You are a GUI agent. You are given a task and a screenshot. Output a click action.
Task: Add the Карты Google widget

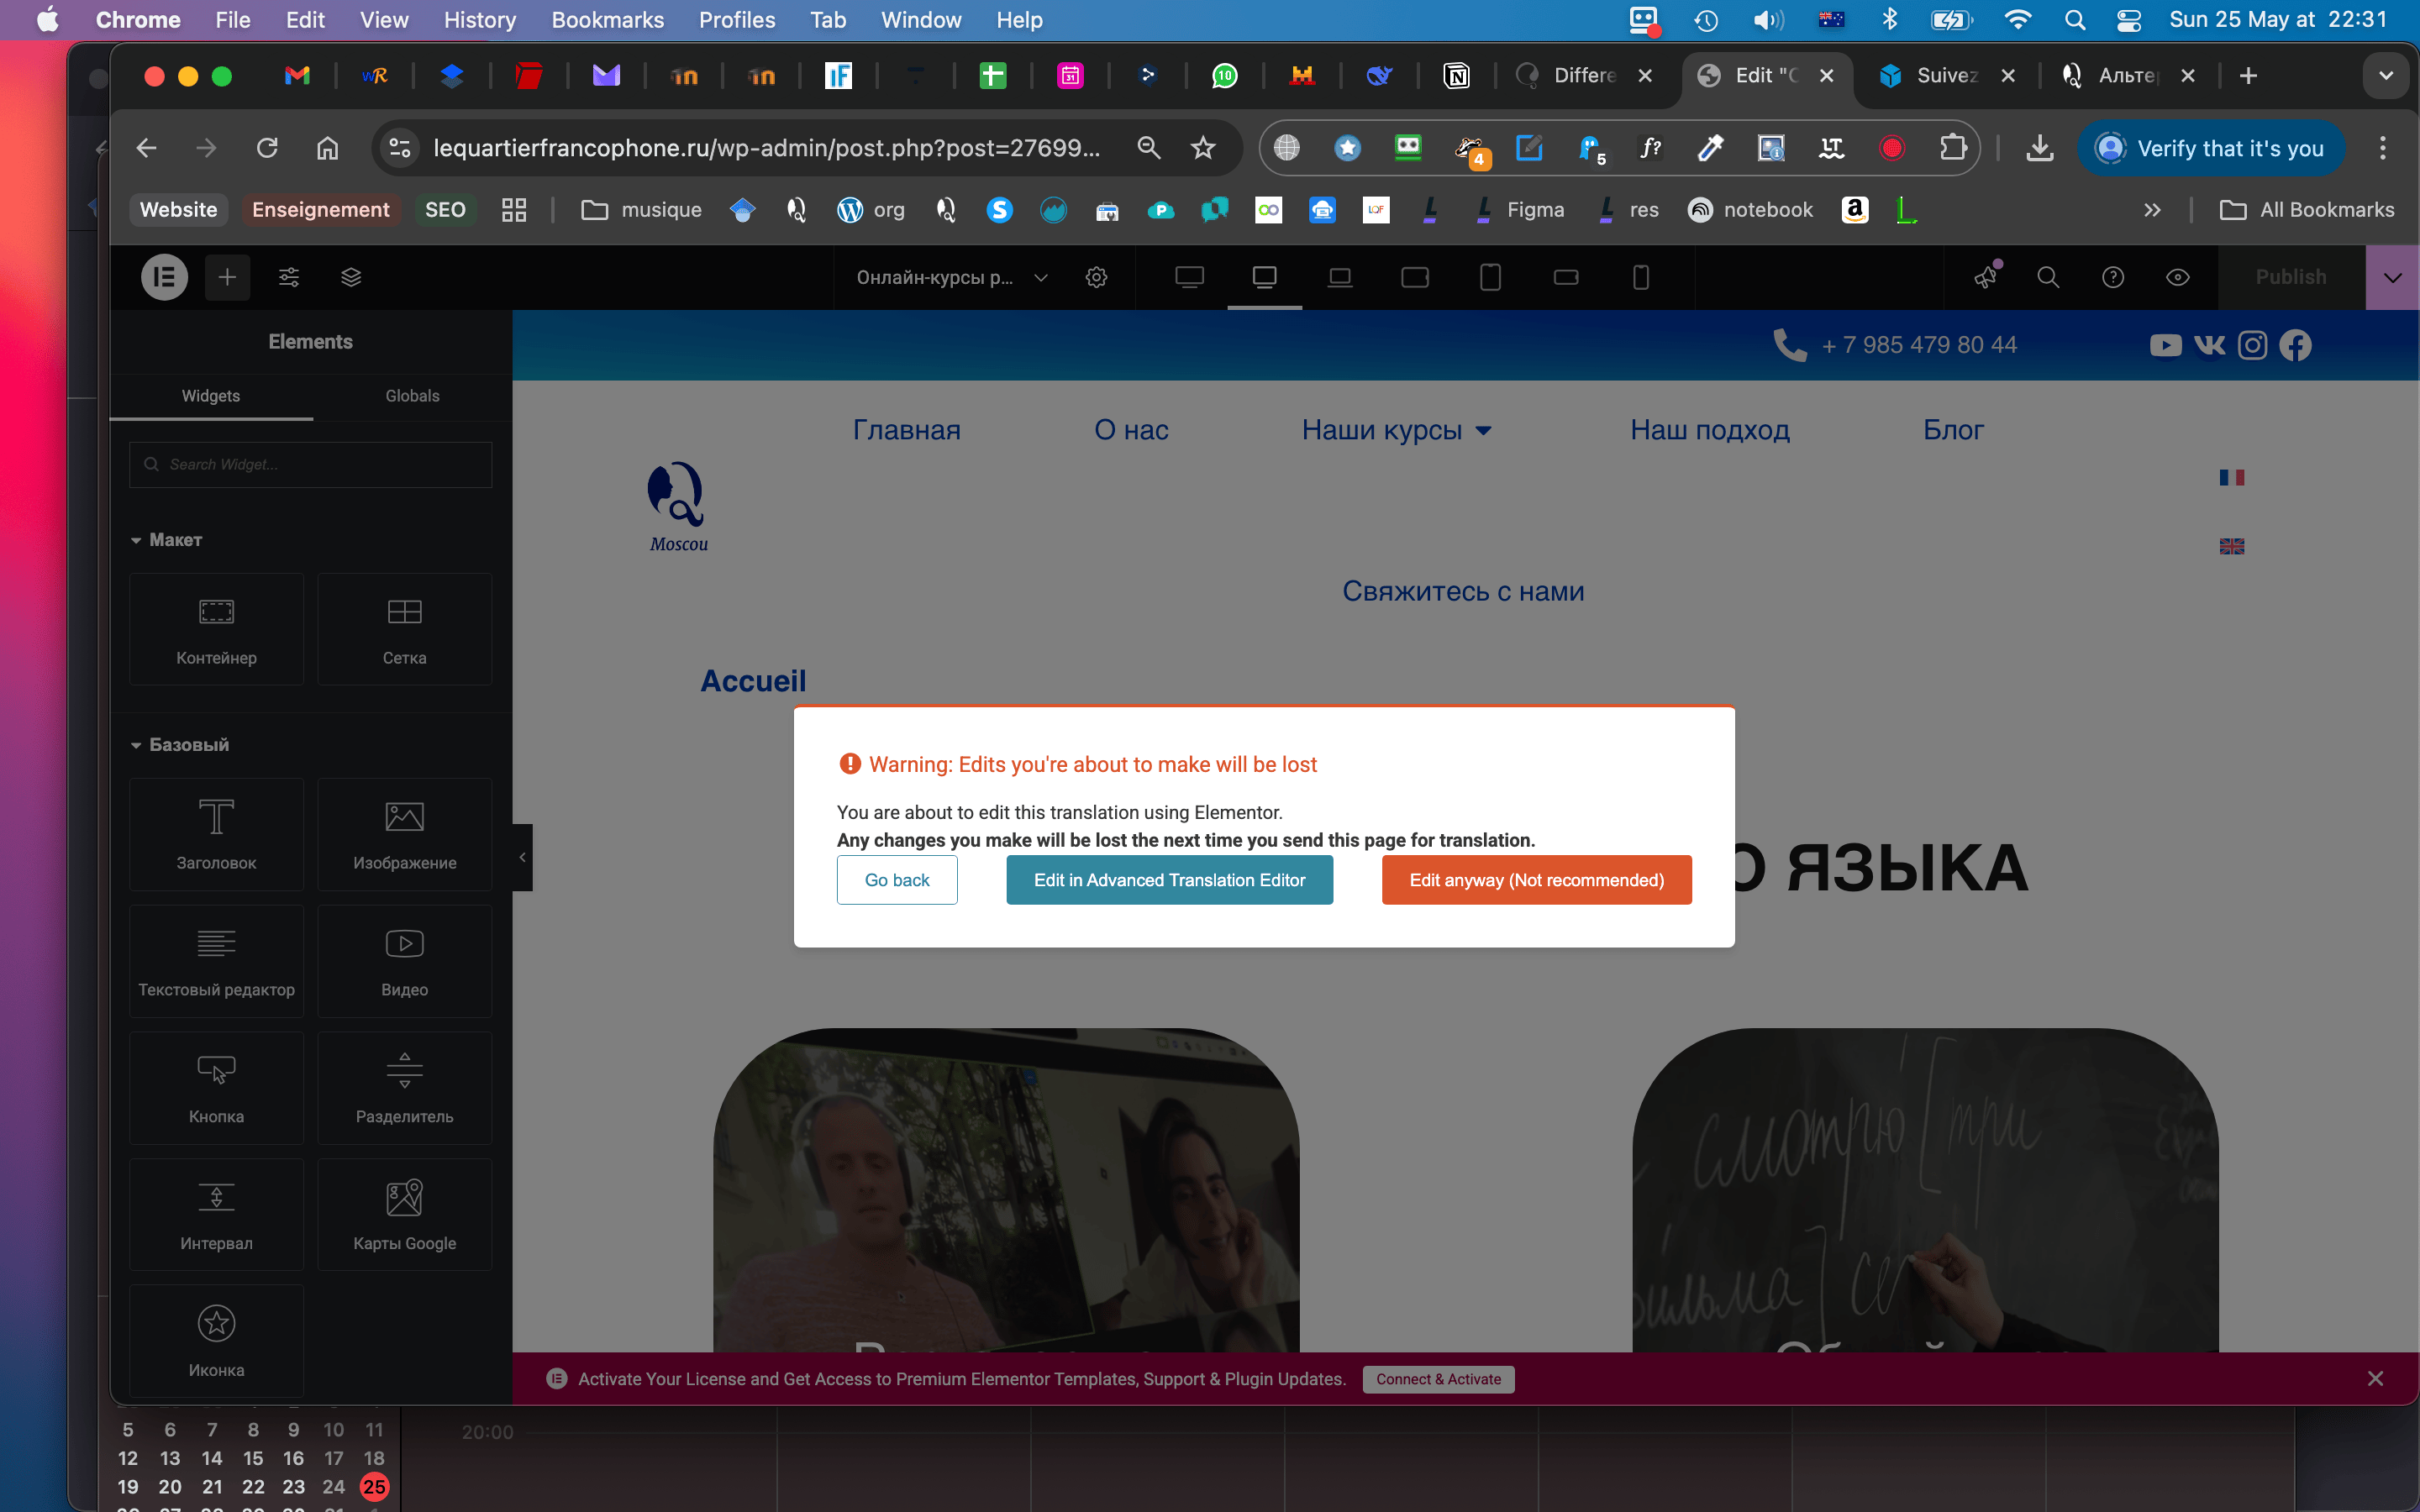[405, 1215]
